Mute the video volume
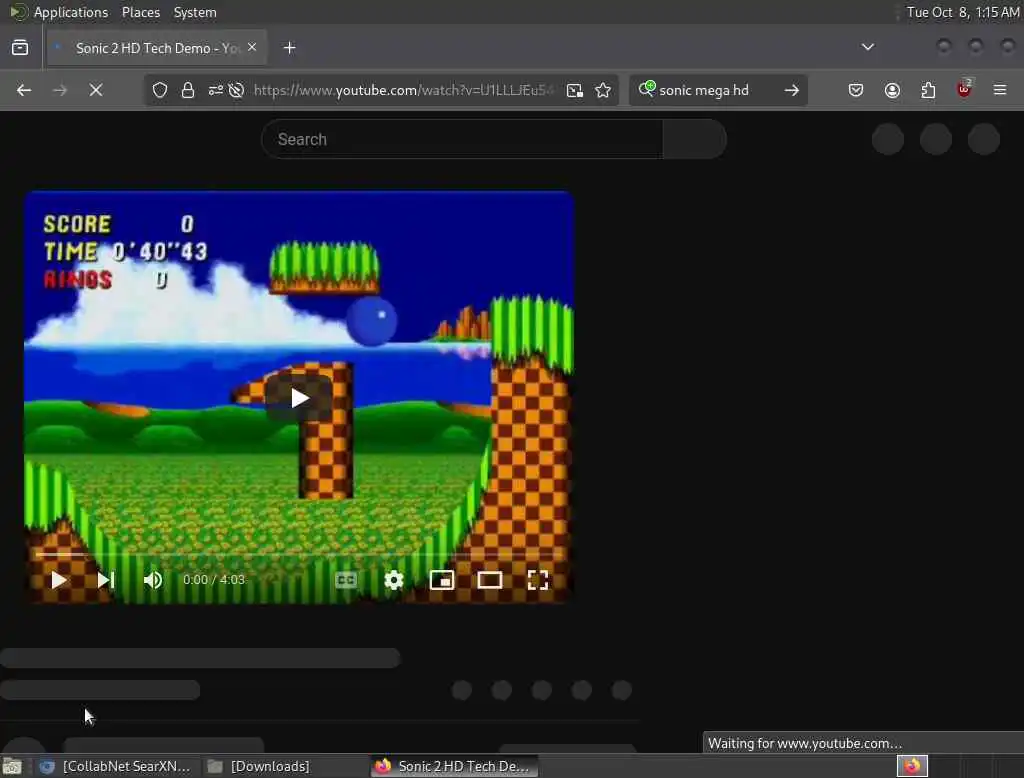 [x=153, y=580]
